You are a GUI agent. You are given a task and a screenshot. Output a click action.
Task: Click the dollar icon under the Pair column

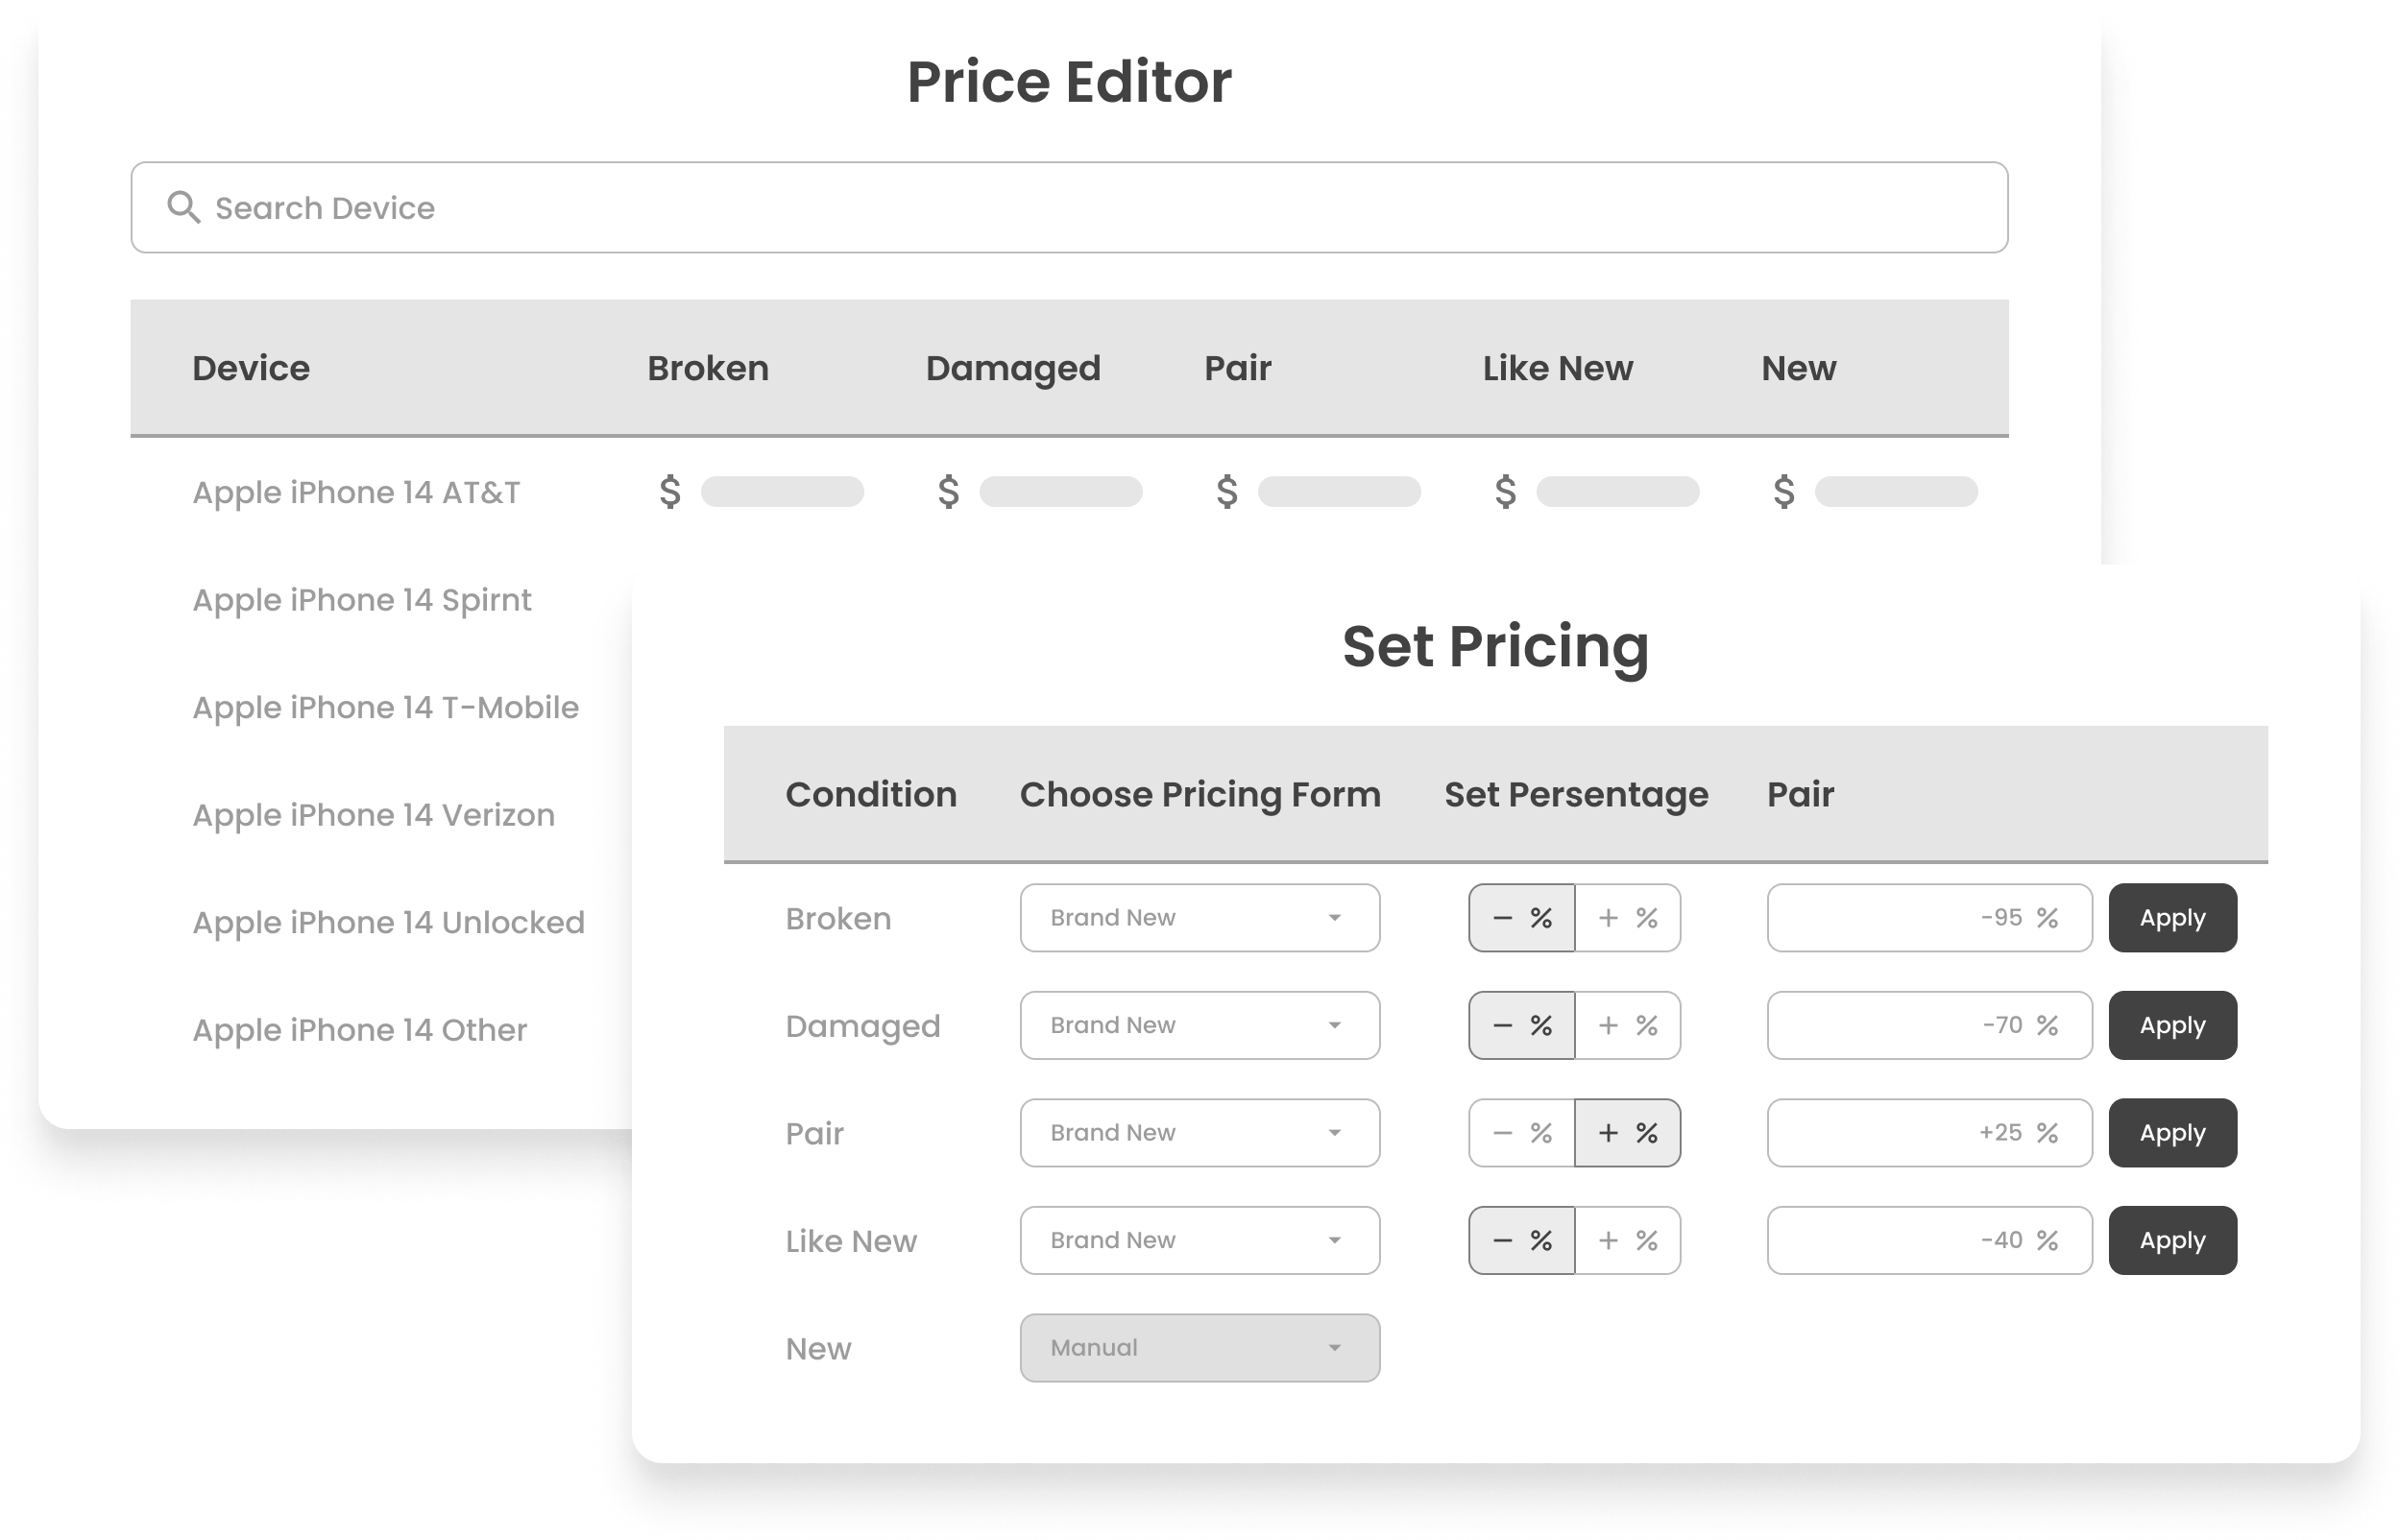point(1226,492)
